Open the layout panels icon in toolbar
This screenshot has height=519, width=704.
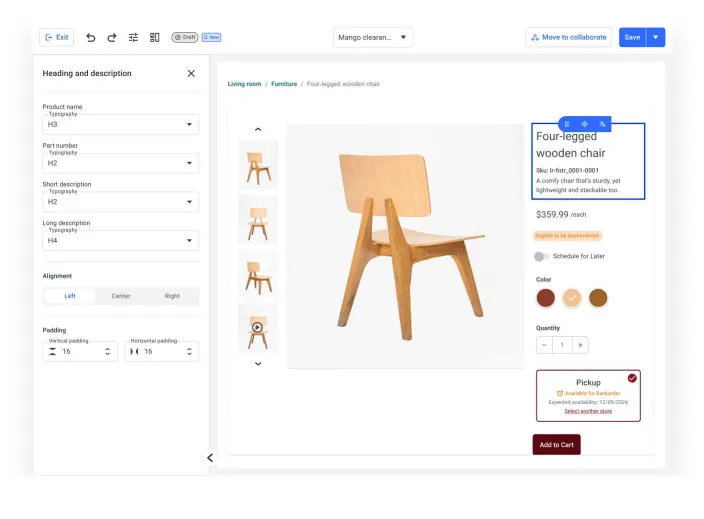(x=154, y=37)
